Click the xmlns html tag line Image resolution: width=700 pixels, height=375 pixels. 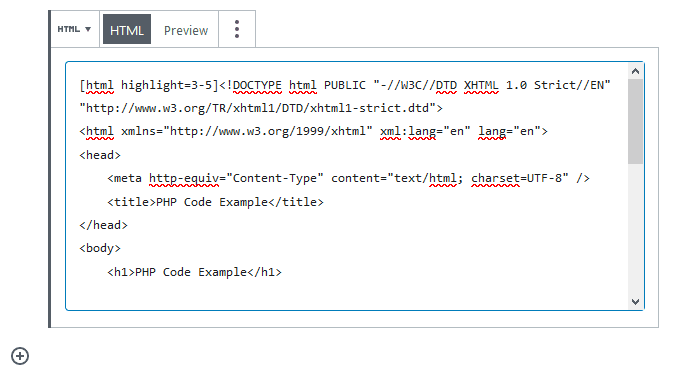313,132
